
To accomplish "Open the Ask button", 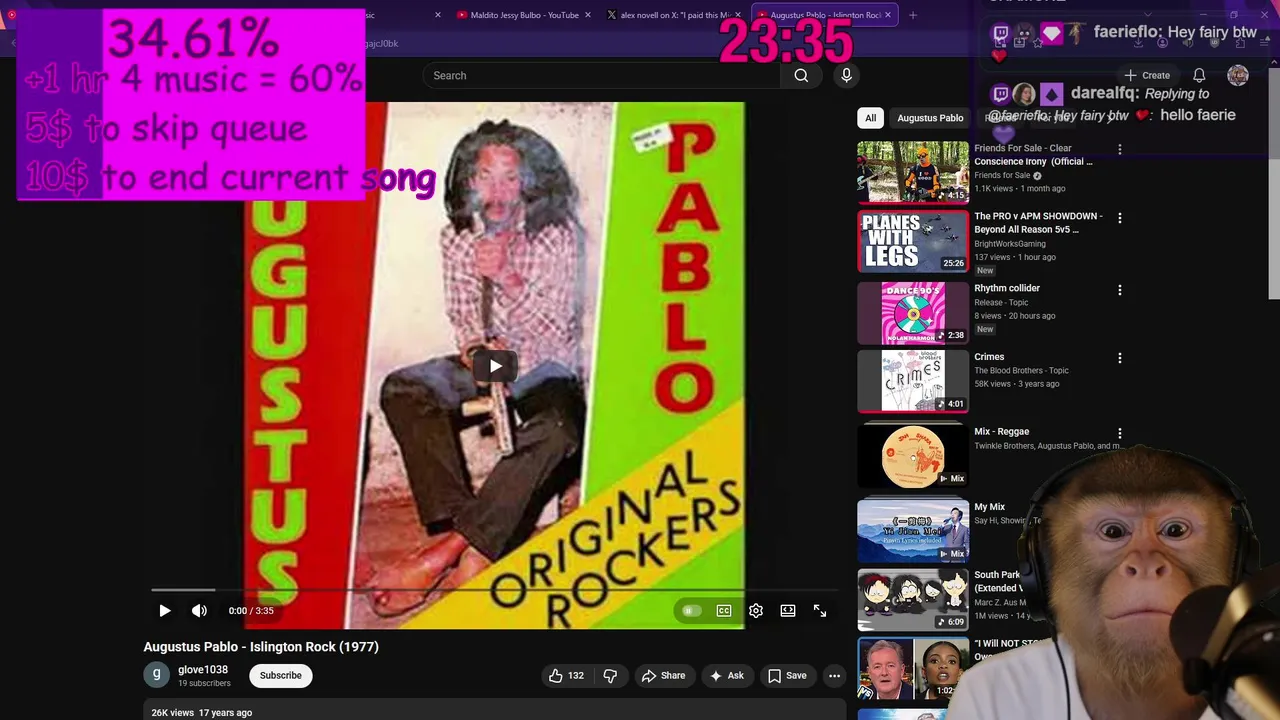I will [x=727, y=676].
